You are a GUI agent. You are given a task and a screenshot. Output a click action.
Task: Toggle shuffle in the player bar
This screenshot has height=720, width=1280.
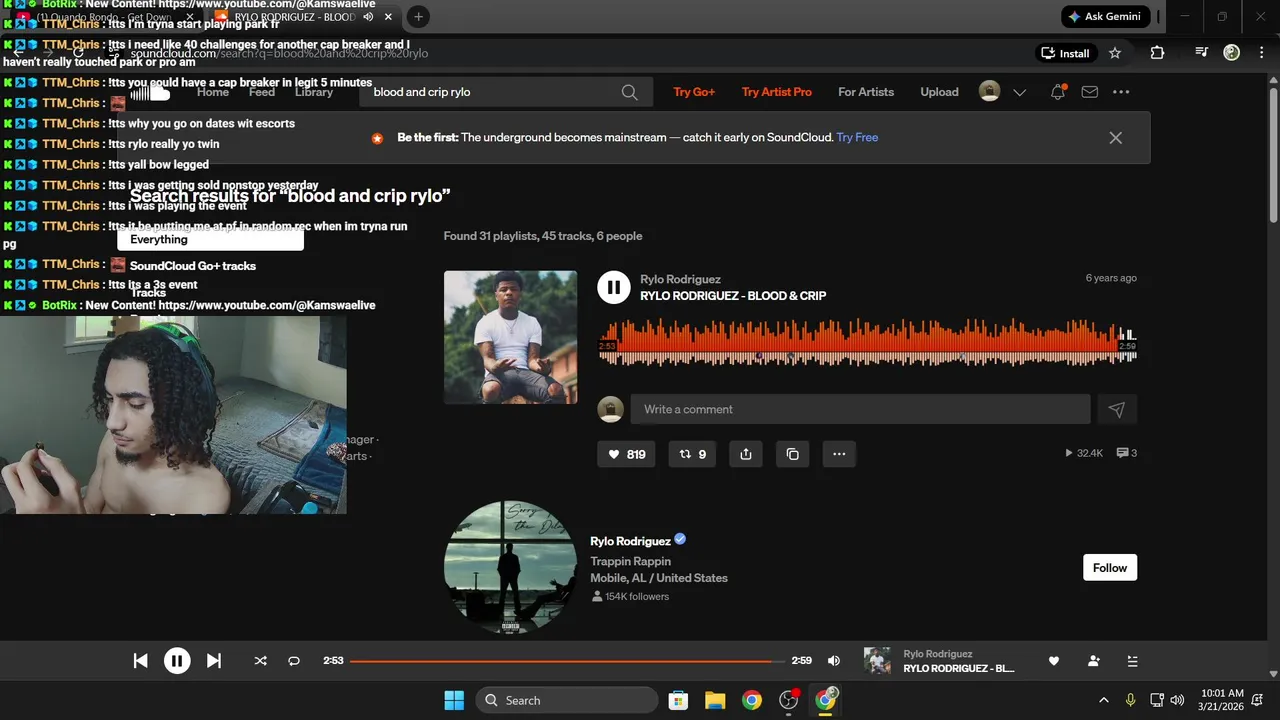coord(261,661)
